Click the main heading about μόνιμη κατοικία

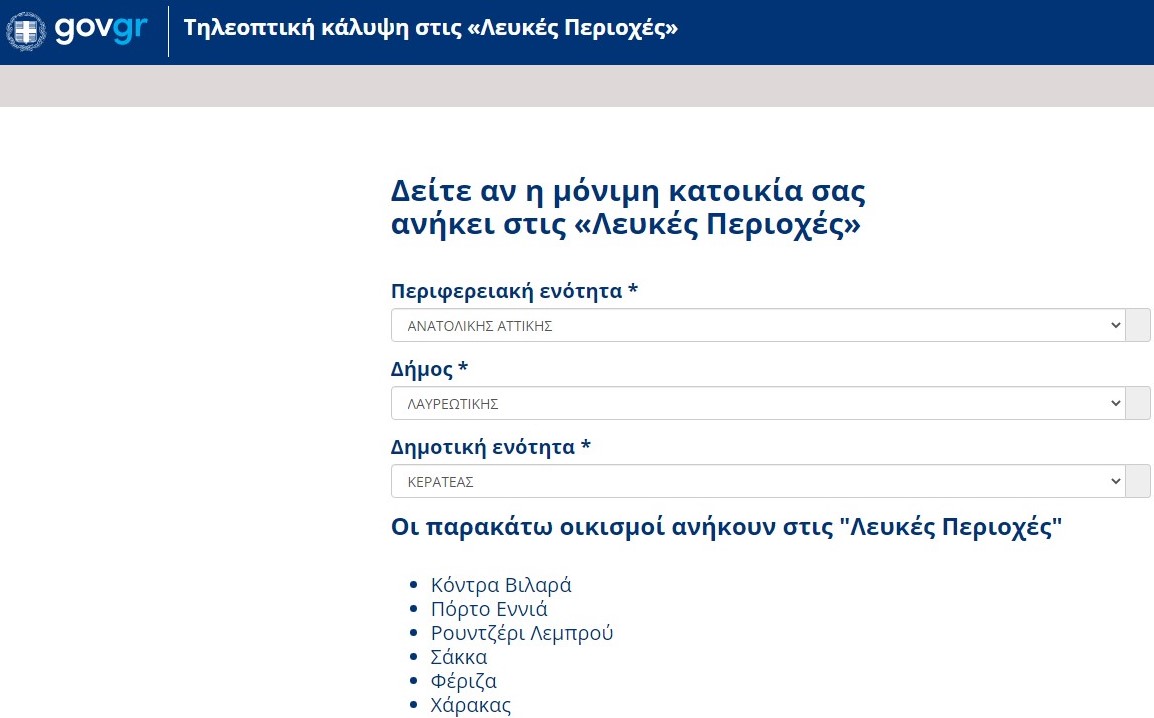coord(627,207)
